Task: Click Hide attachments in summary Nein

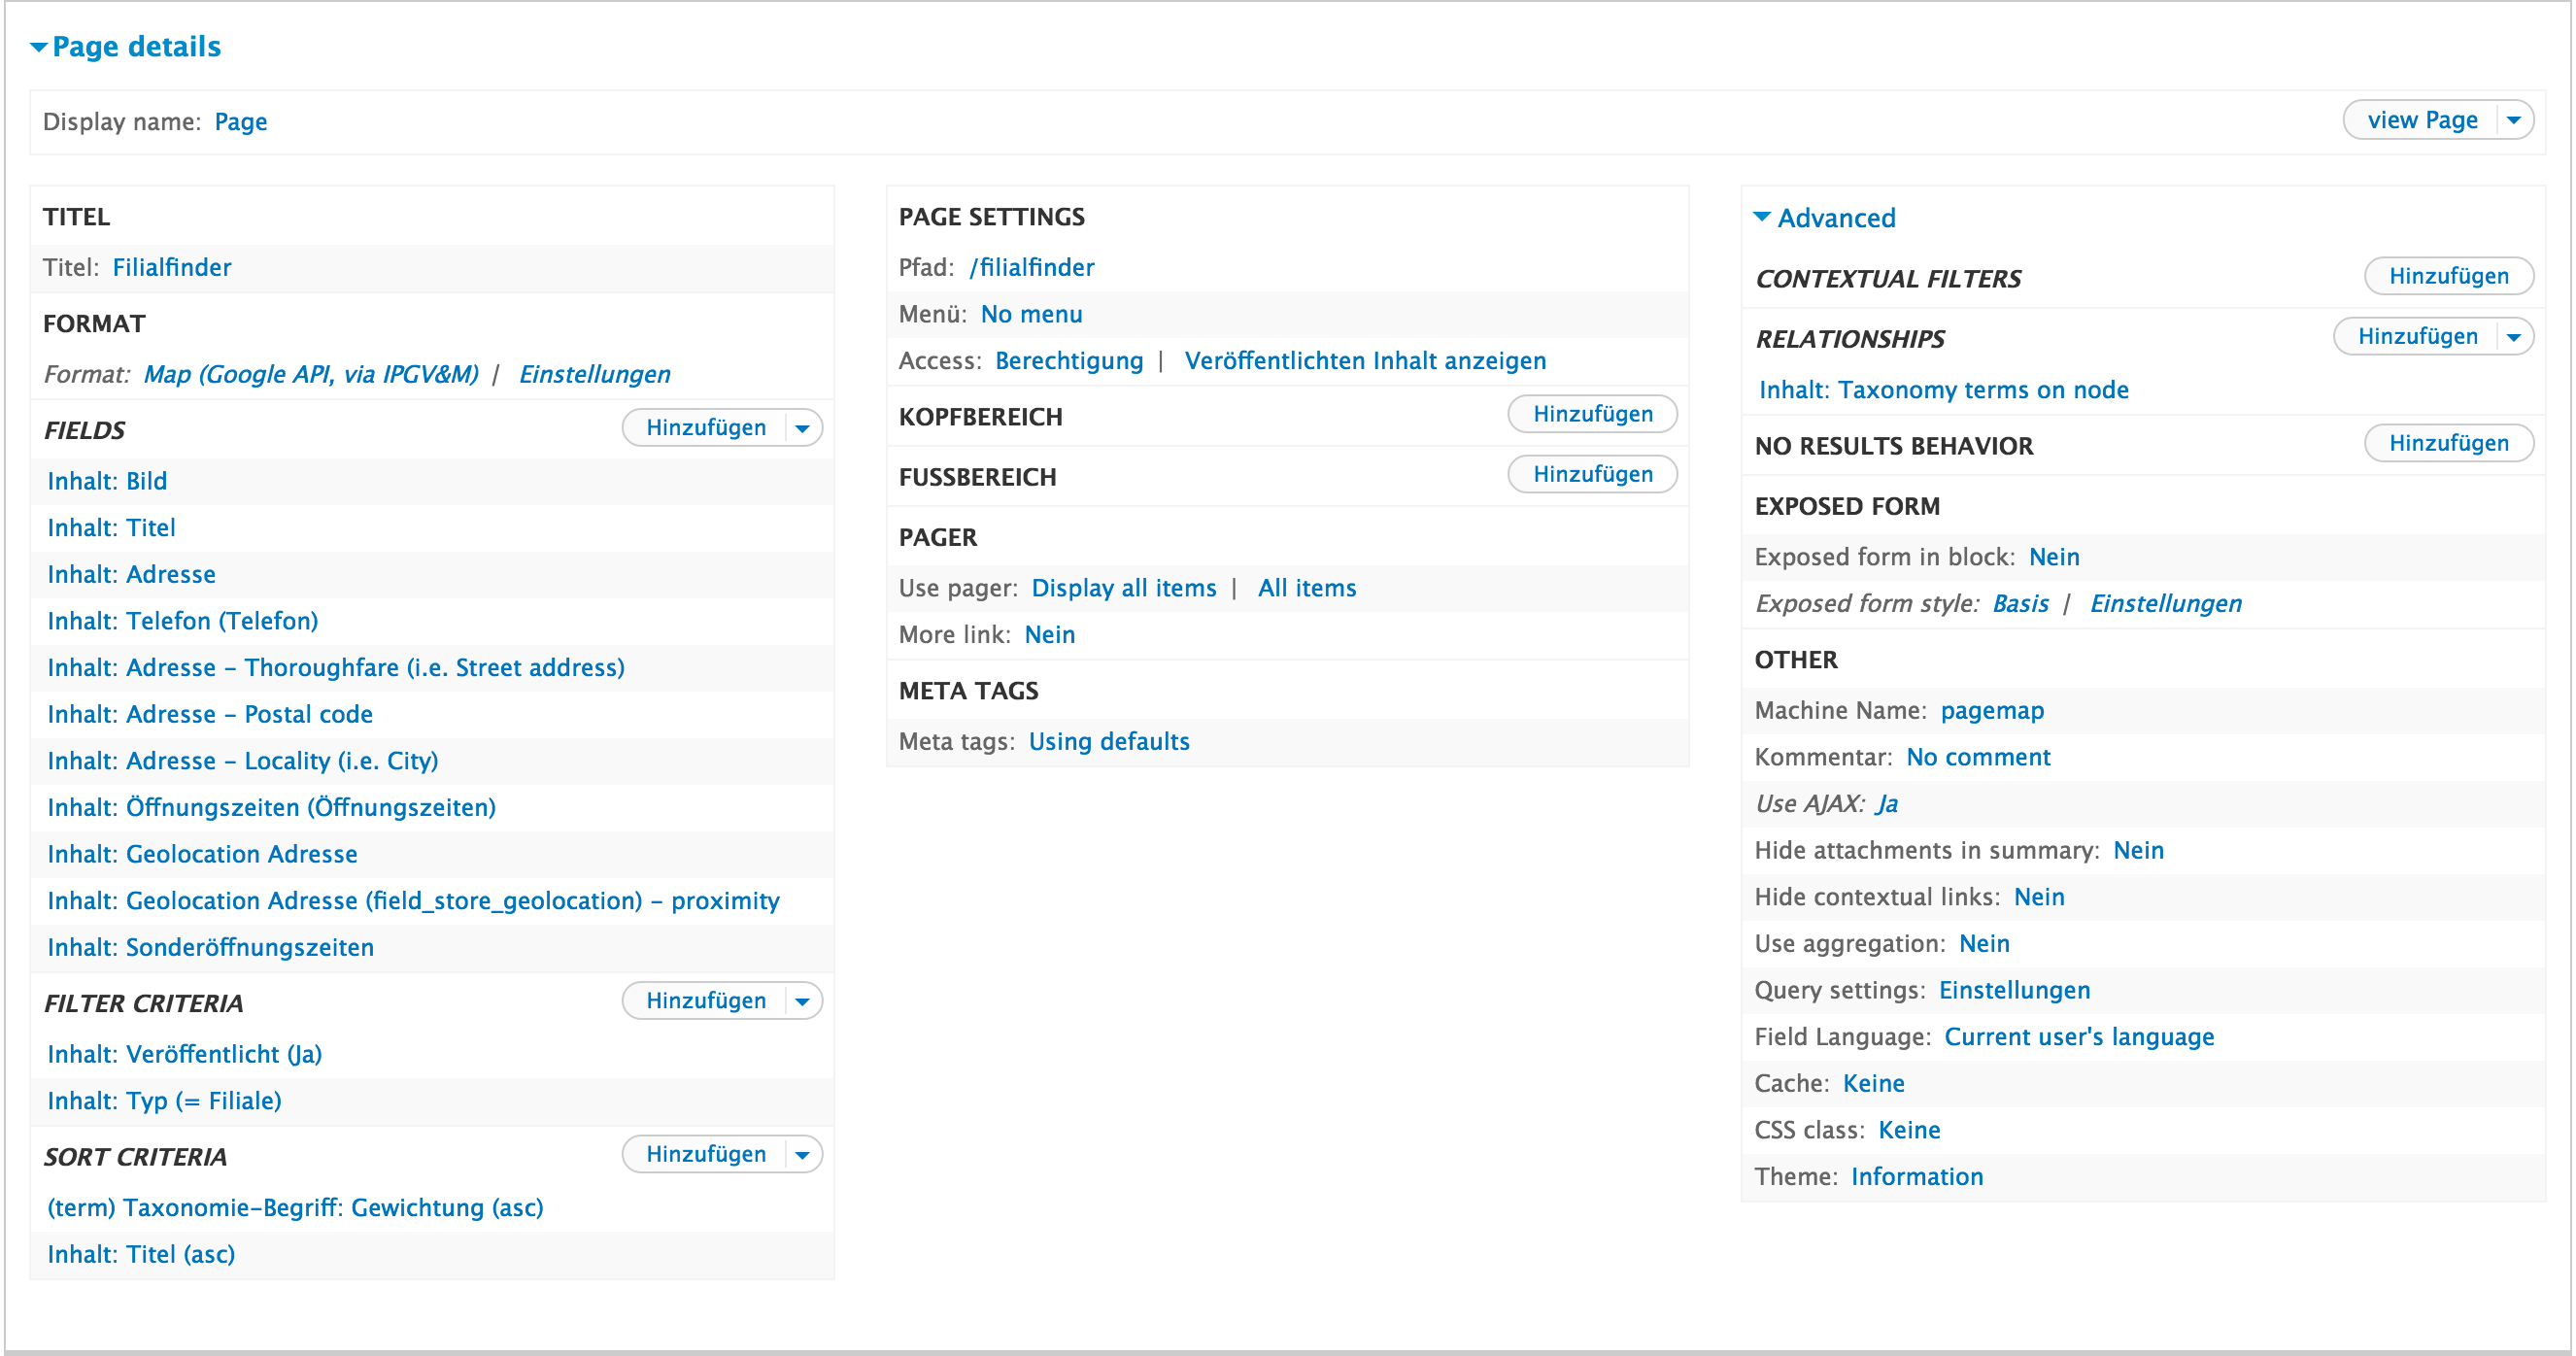Action: tap(2138, 851)
